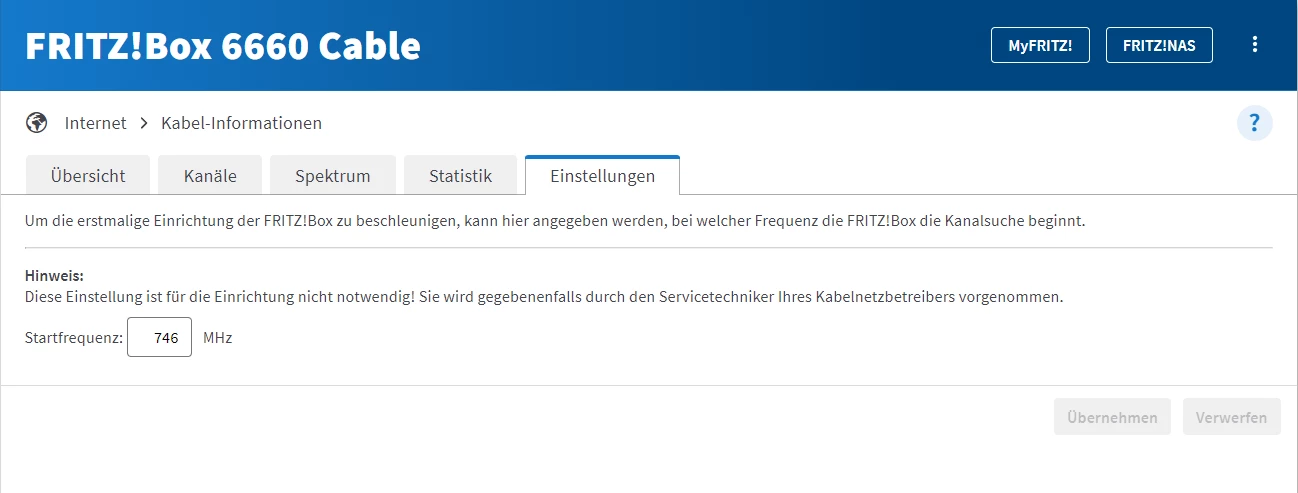The height and width of the screenshot is (493, 1298).
Task: Open the MyFRITZ! page
Action: (x=1040, y=45)
